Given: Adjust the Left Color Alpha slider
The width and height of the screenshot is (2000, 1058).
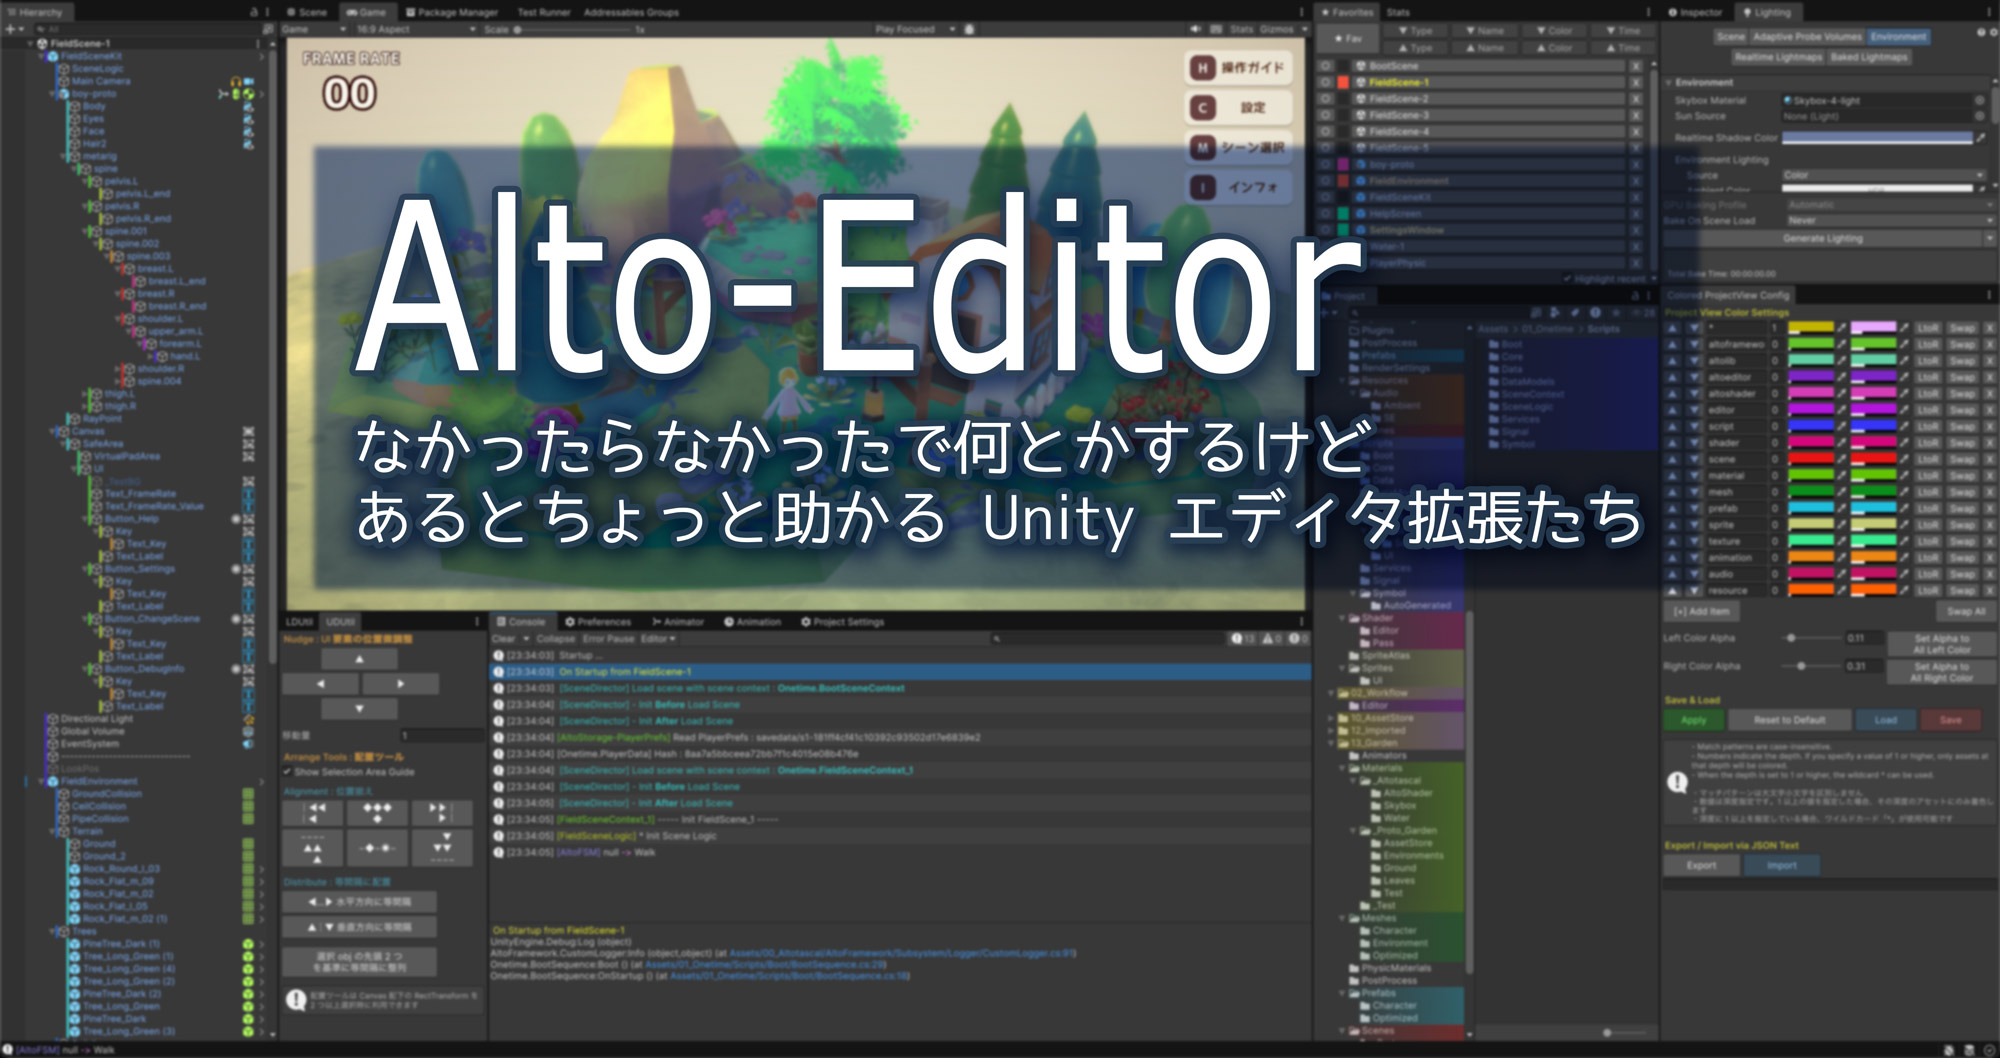Looking at the screenshot, I should (x=1790, y=638).
